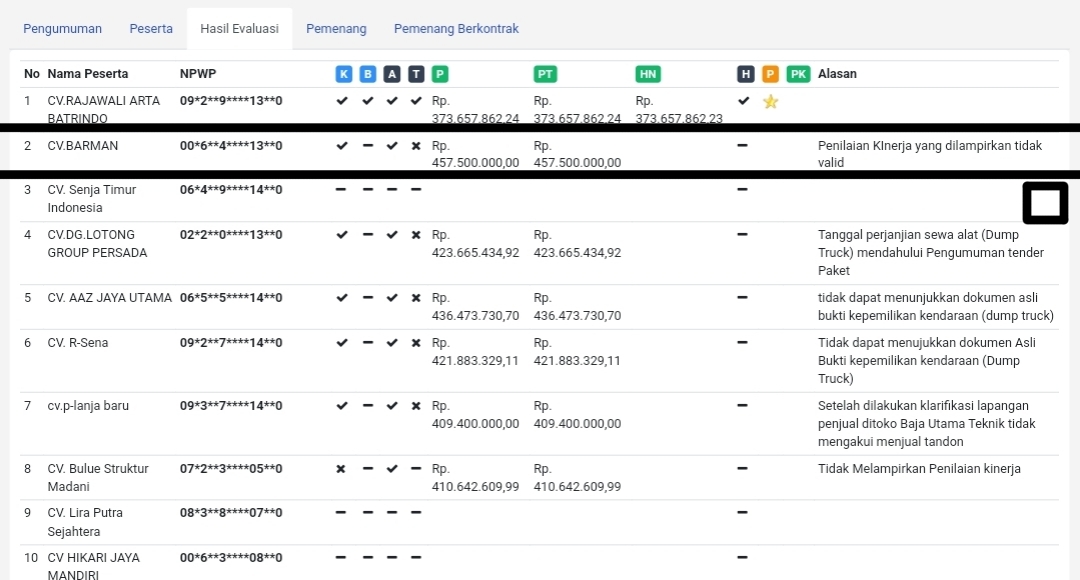The image size is (1080, 580).
Task: Click the dark T column badge
Action: [416, 74]
